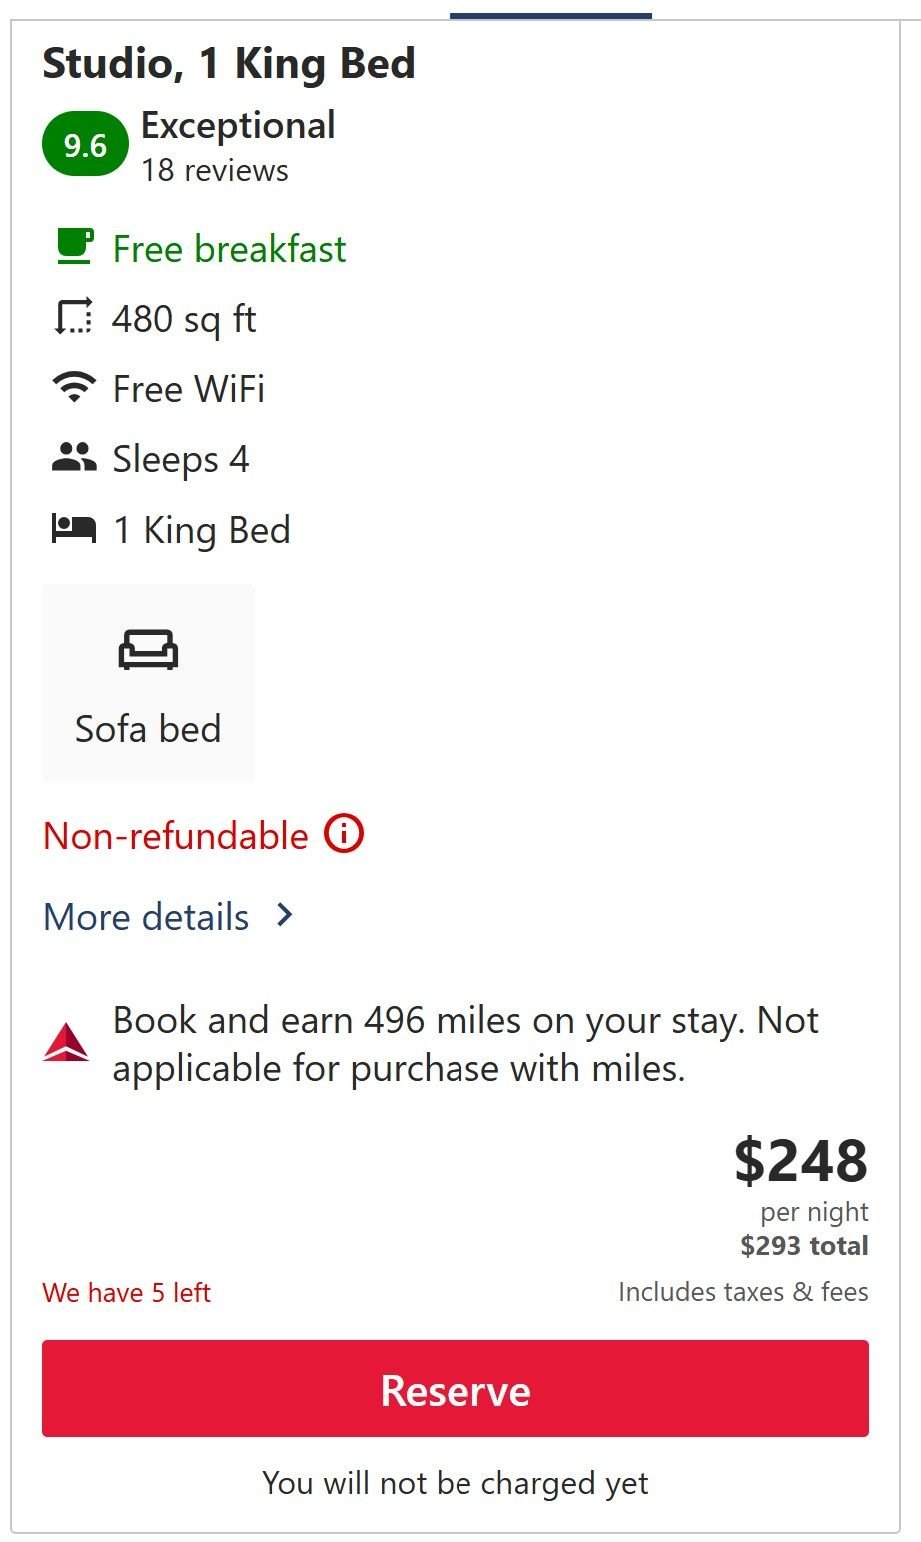Click the Free WiFi signal icon

tap(73, 387)
